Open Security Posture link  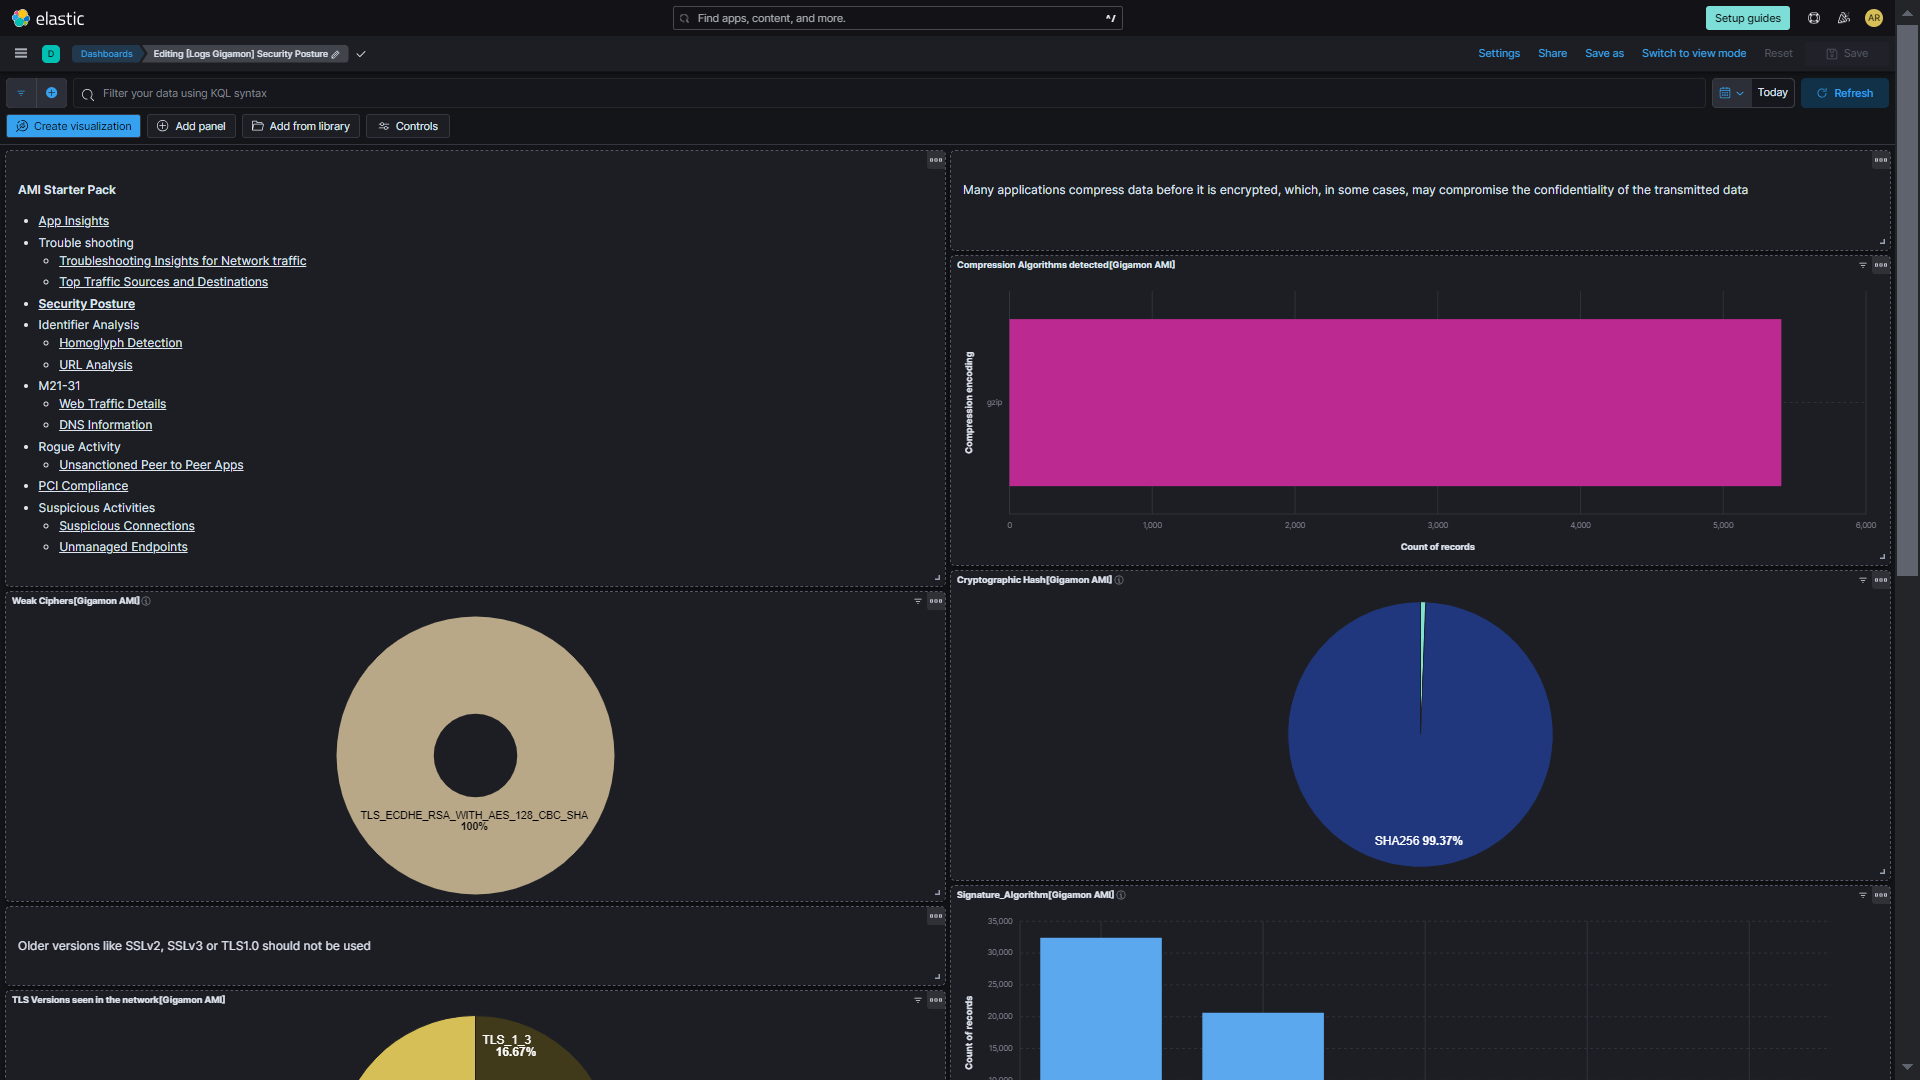[x=86, y=304]
